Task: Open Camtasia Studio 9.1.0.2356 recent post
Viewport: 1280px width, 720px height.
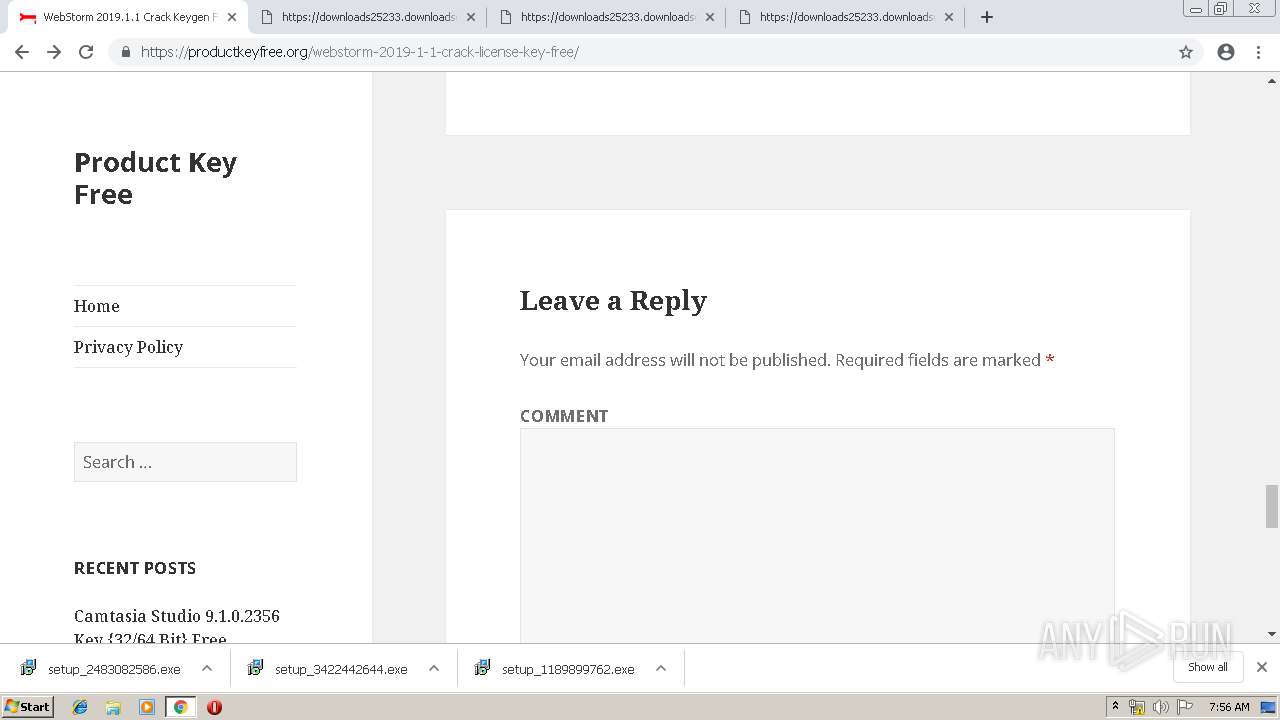Action: pyautogui.click(x=177, y=627)
